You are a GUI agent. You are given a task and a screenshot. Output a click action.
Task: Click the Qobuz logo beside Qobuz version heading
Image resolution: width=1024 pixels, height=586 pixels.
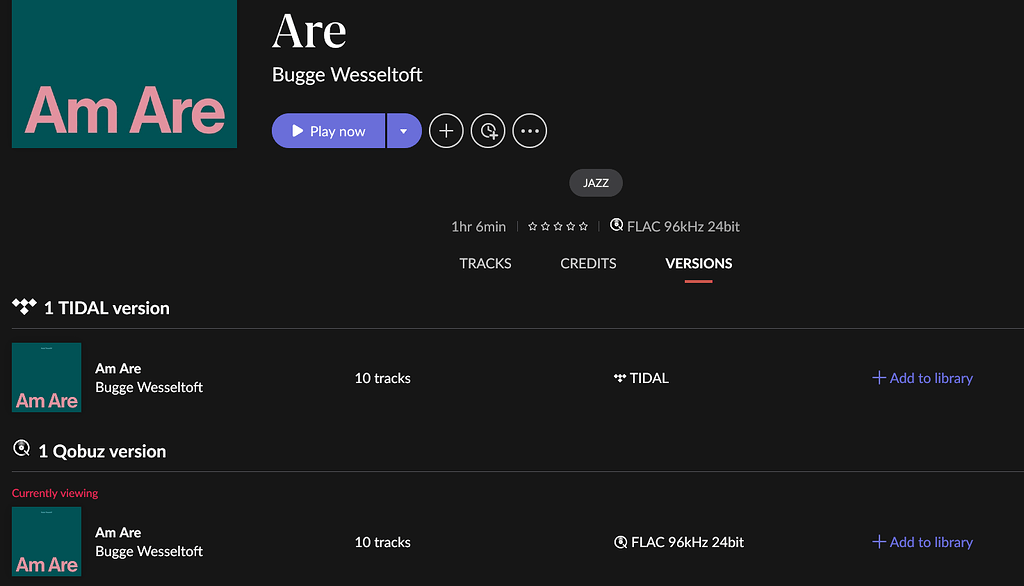point(20,448)
